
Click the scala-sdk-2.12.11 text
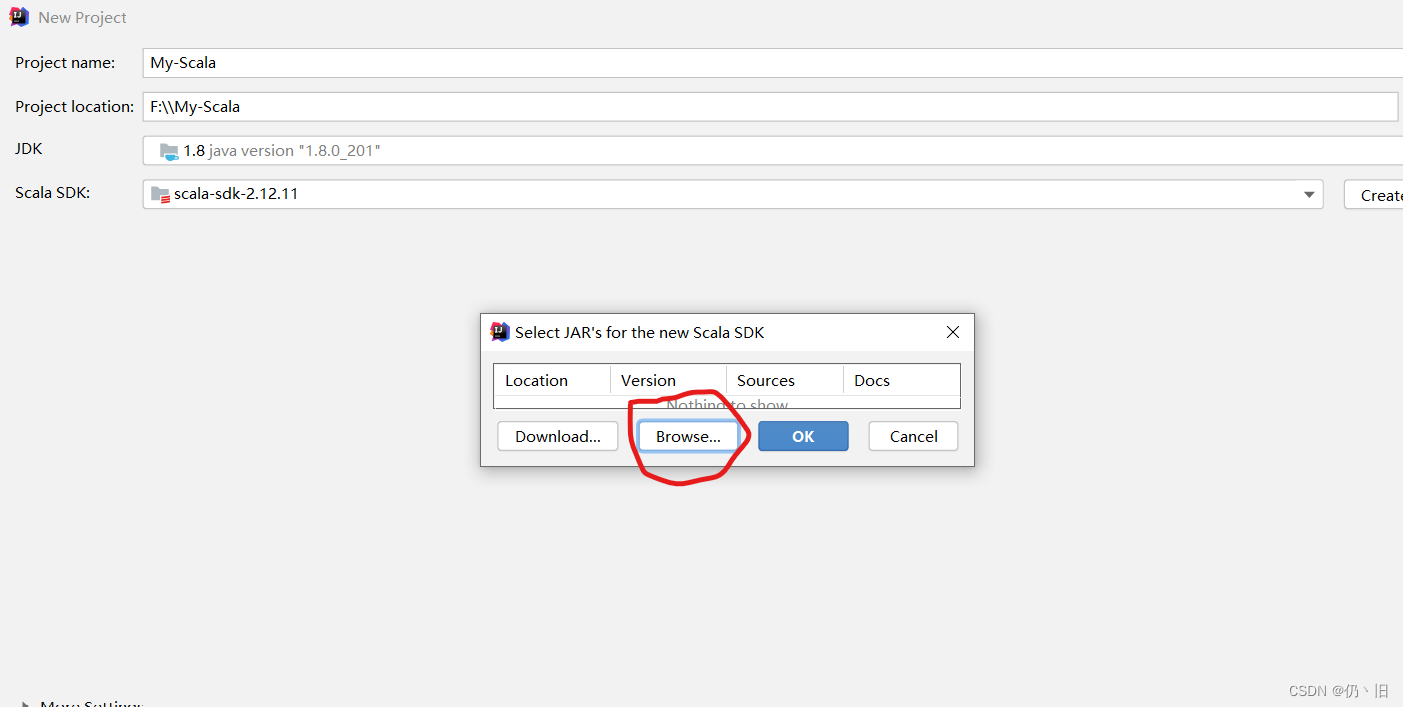236,194
